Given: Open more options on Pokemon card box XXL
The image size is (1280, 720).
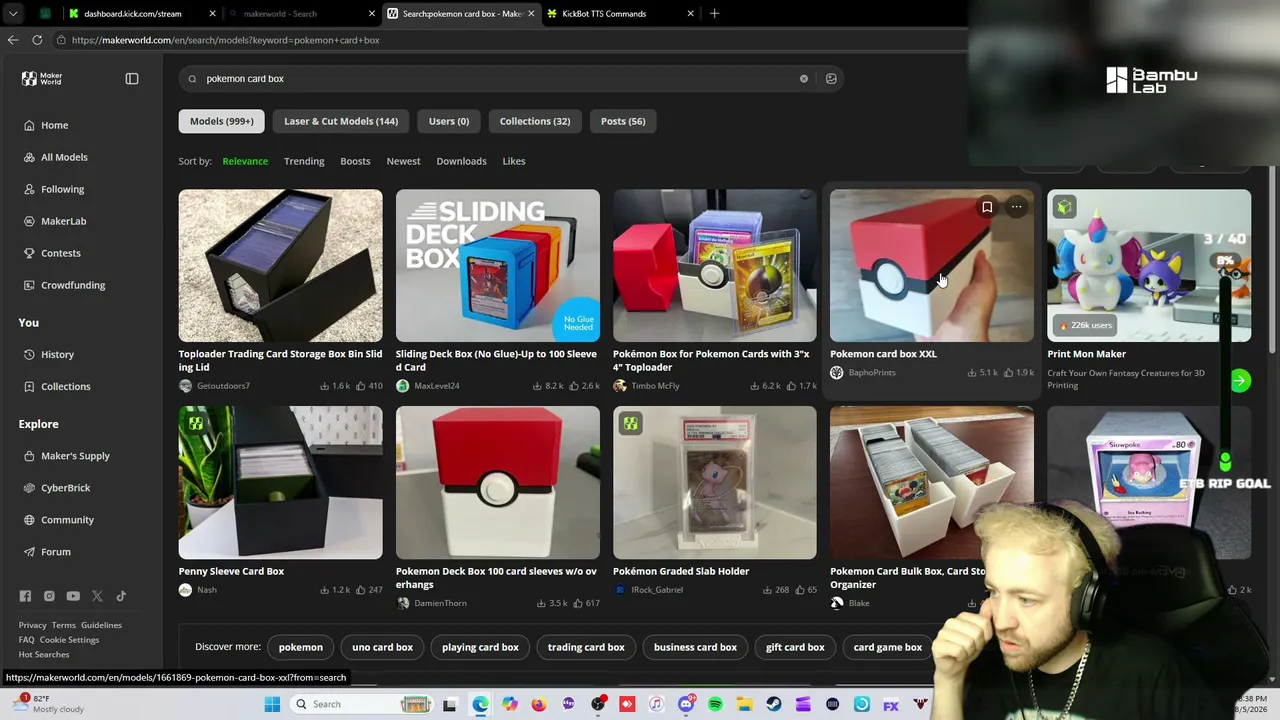Looking at the screenshot, I should tap(1016, 207).
